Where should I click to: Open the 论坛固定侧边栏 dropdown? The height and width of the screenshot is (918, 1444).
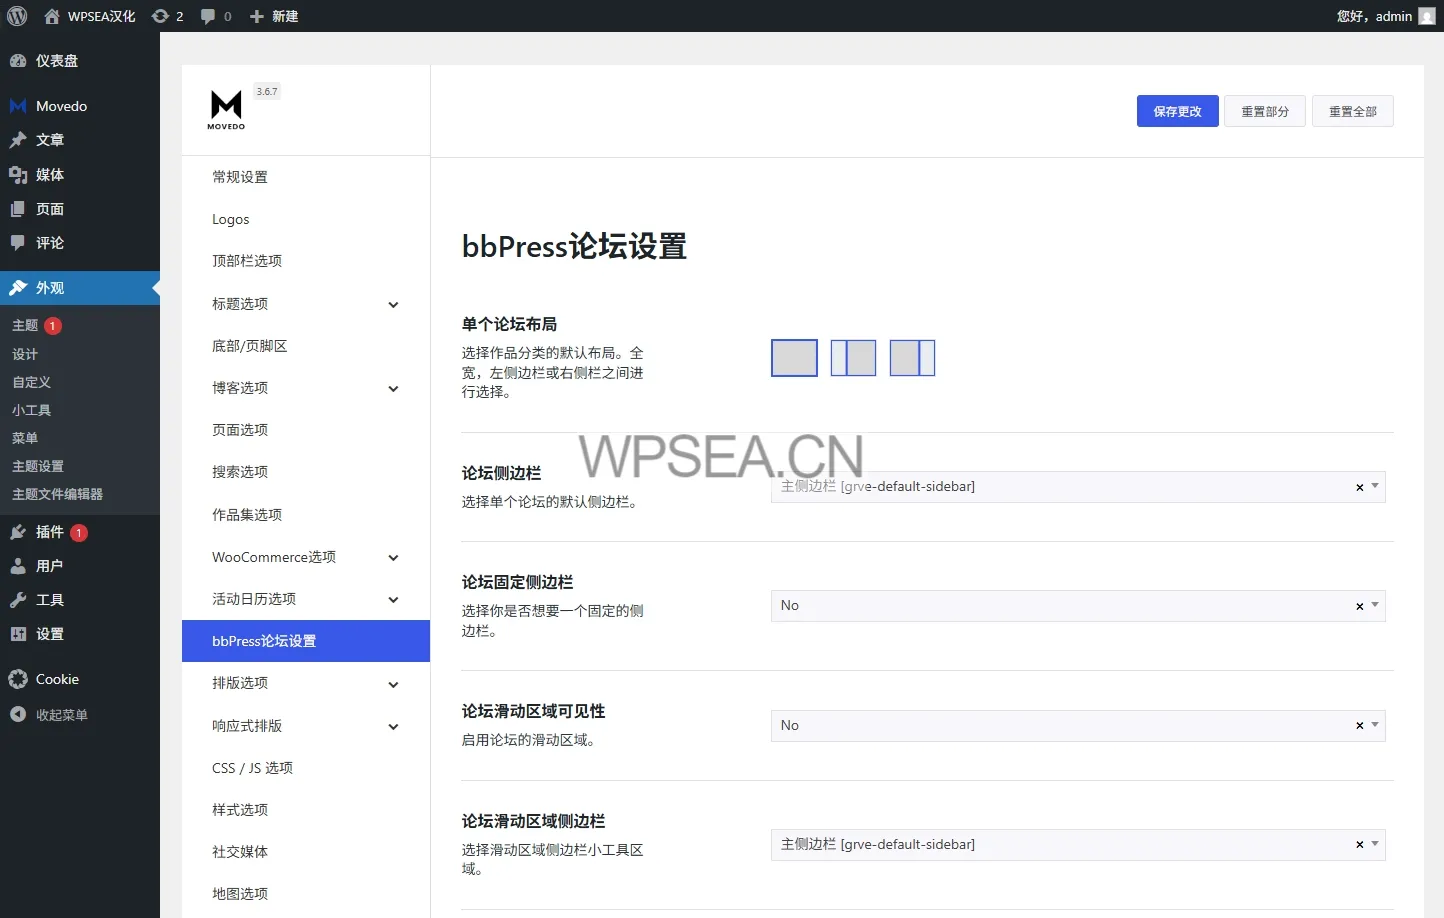point(1076,606)
